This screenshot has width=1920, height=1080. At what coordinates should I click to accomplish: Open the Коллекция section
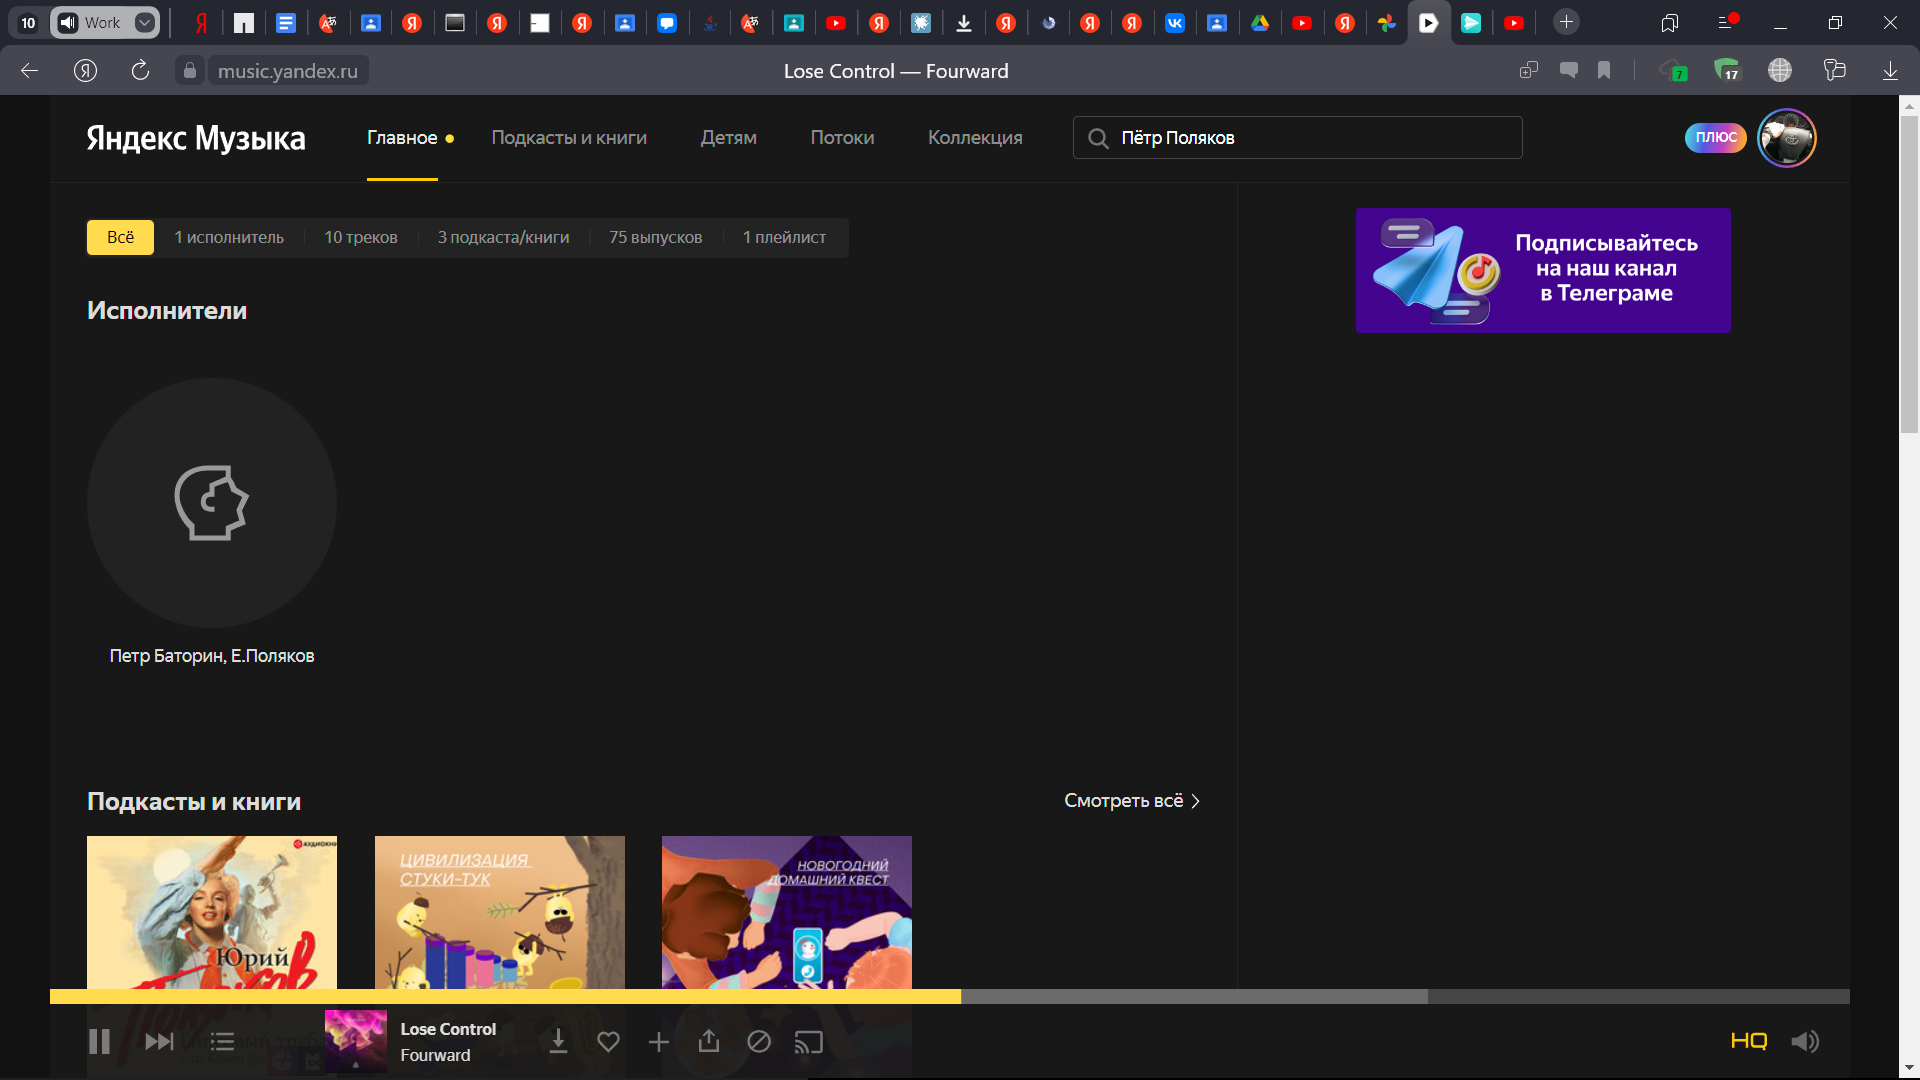click(x=975, y=138)
